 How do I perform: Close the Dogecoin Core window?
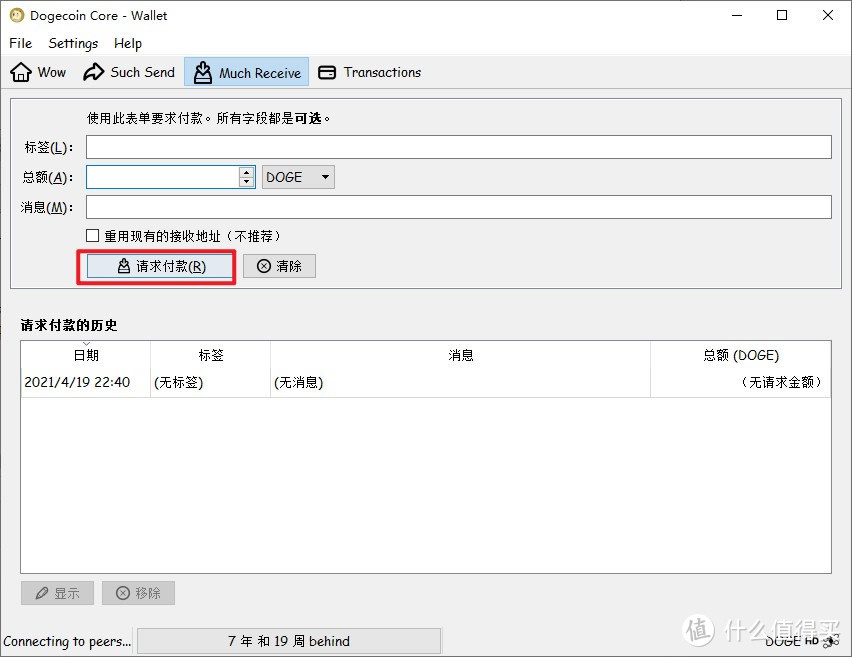click(x=828, y=15)
